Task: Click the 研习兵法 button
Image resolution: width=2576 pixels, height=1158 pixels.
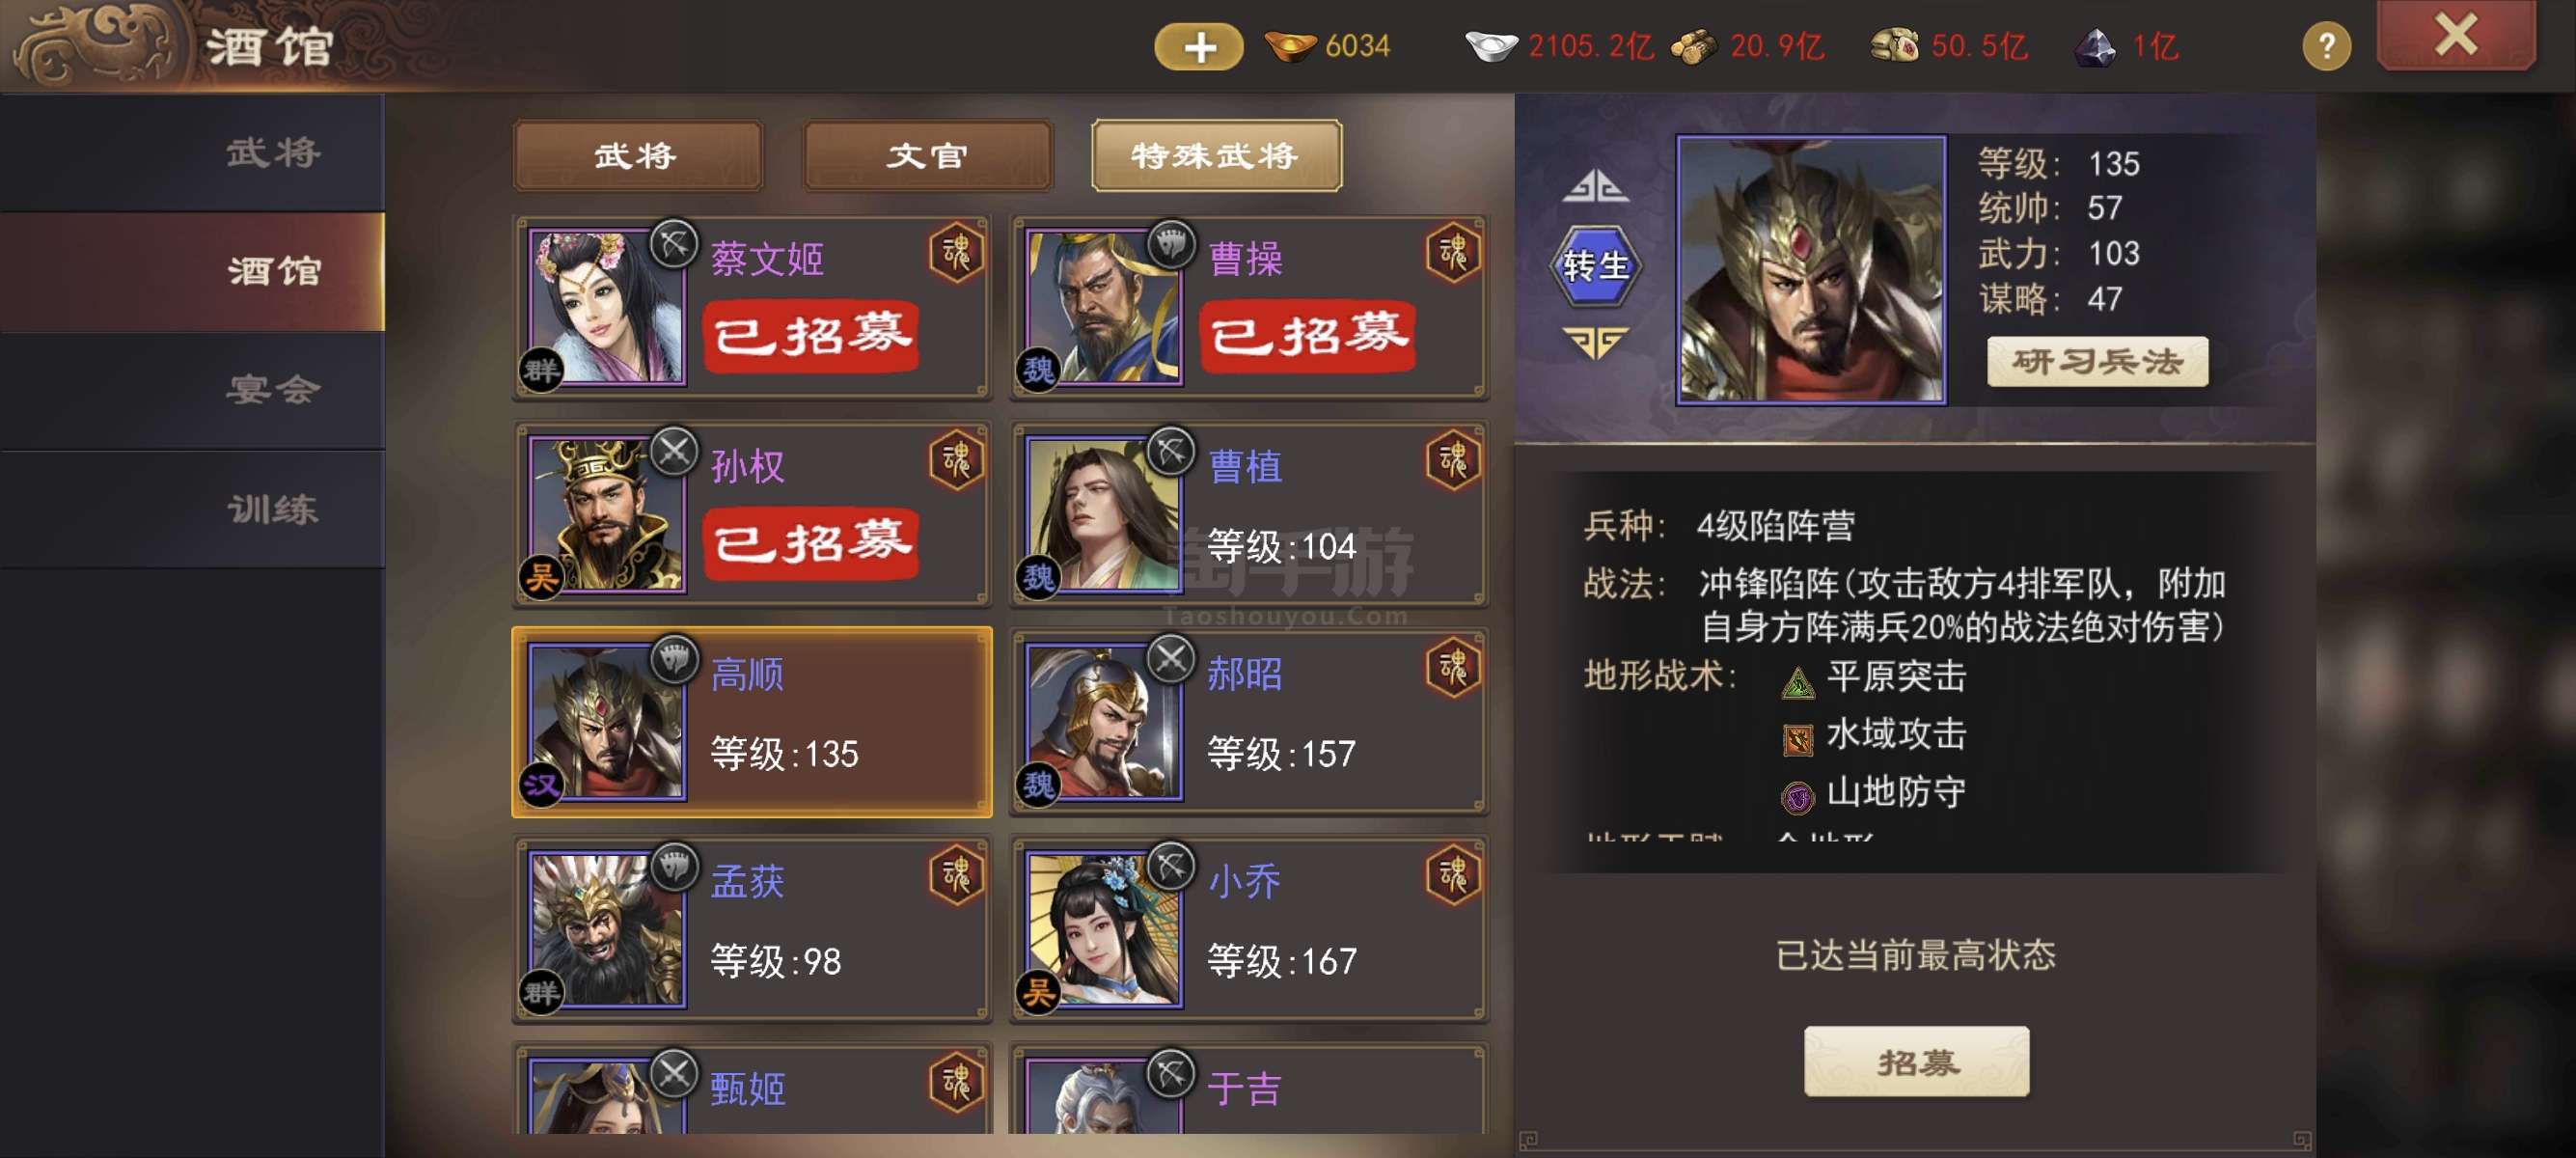Action: [2097, 361]
